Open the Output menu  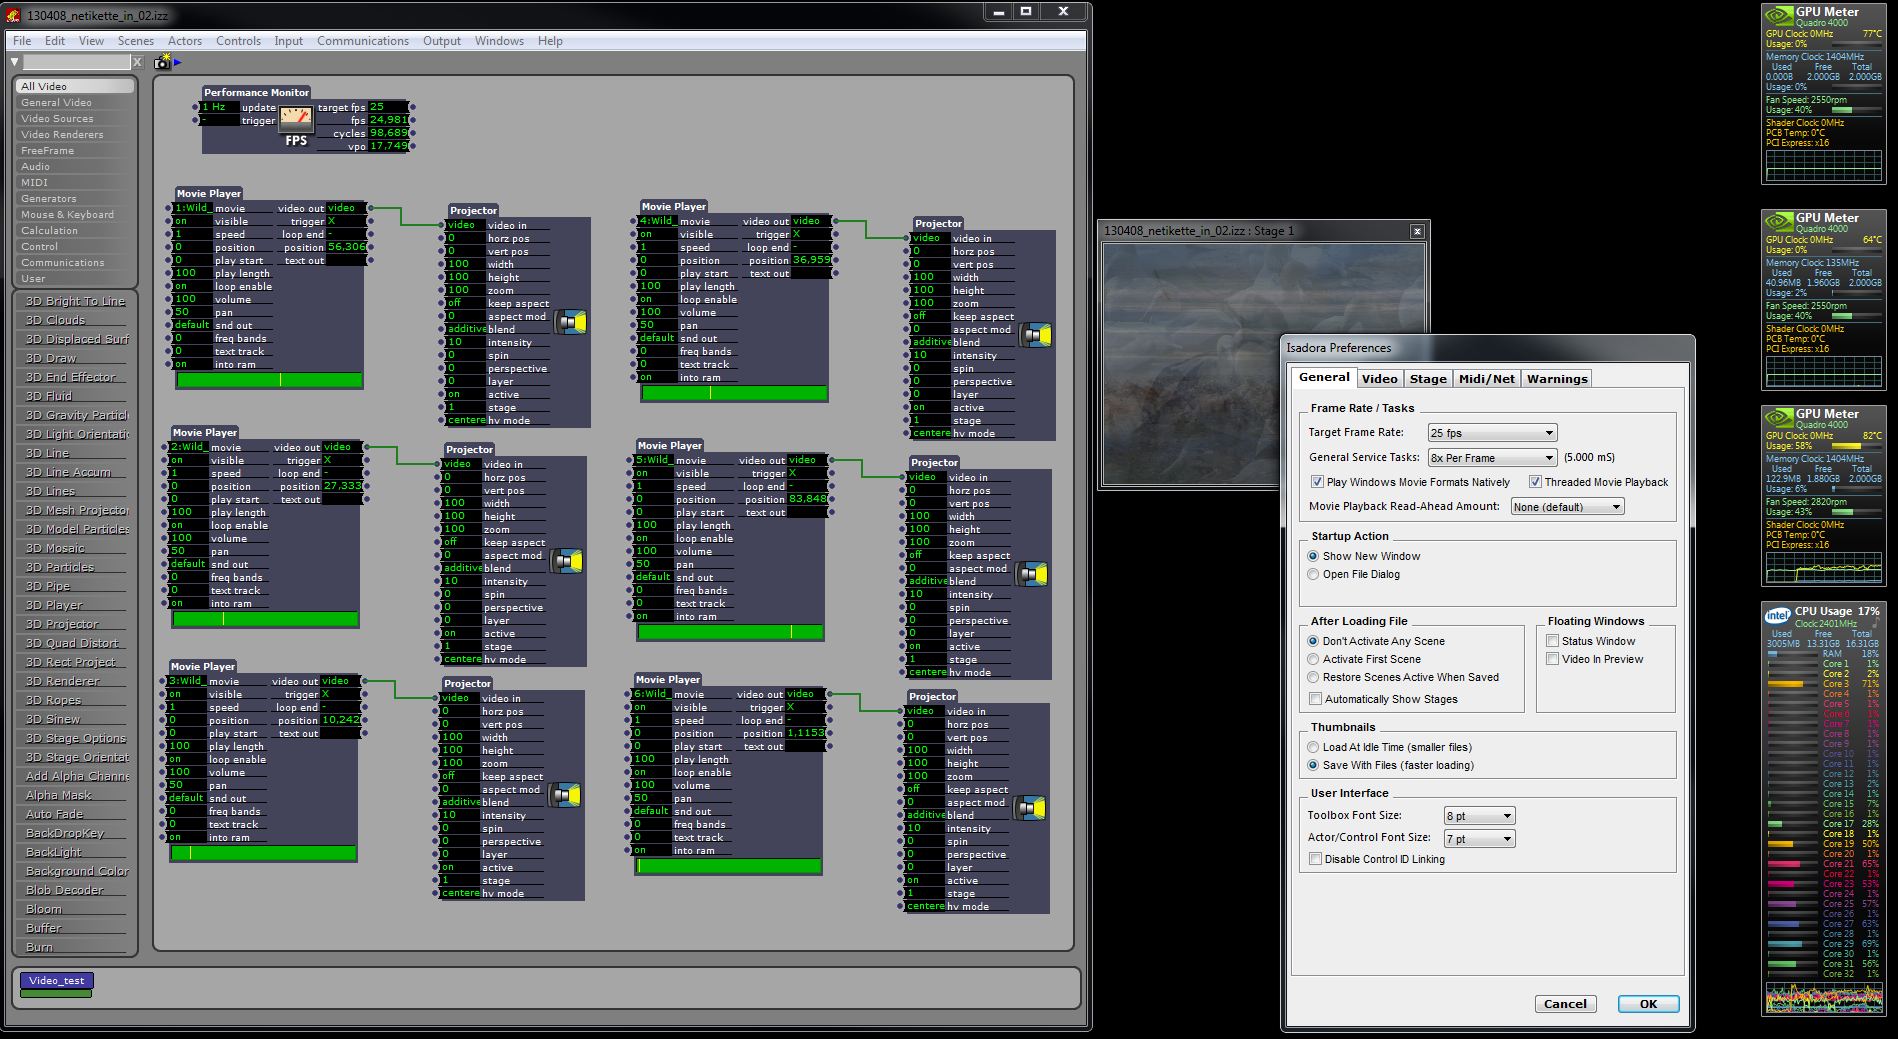(x=441, y=41)
